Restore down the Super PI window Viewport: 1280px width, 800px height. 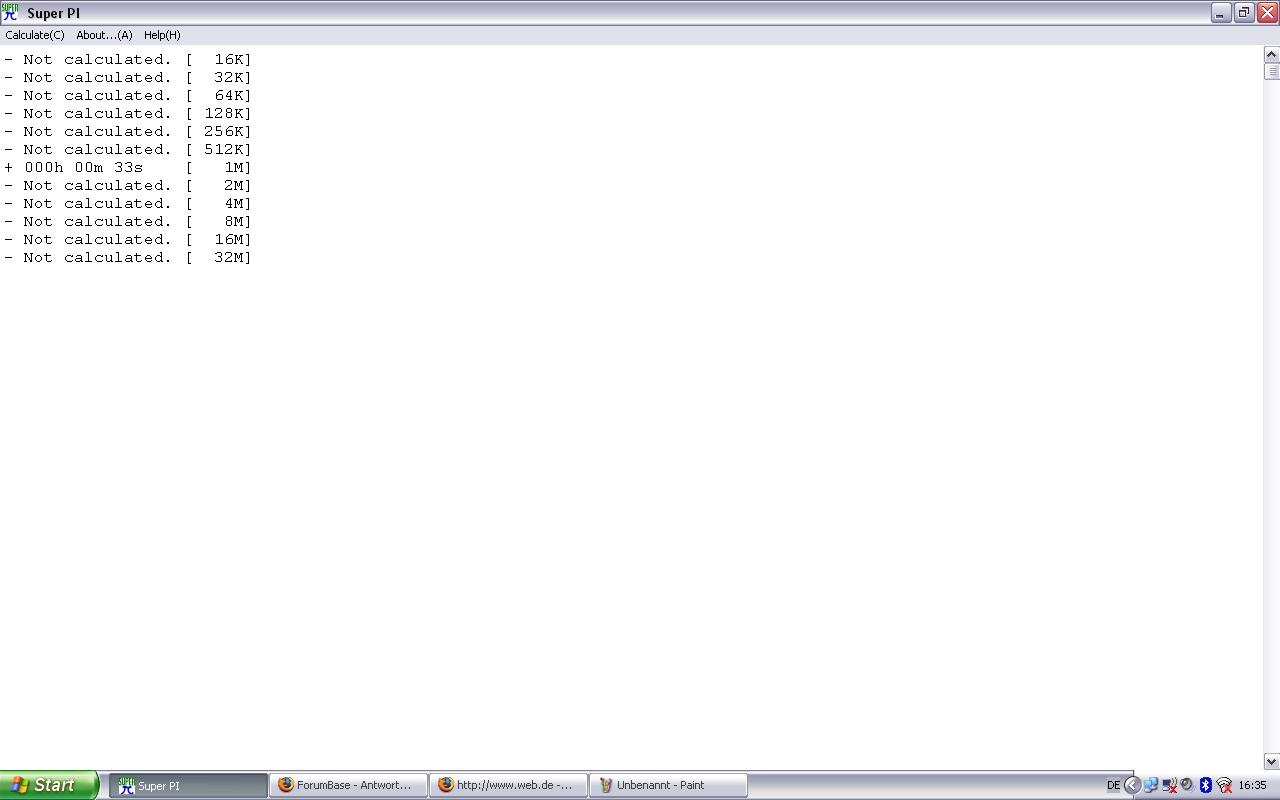[1244, 13]
